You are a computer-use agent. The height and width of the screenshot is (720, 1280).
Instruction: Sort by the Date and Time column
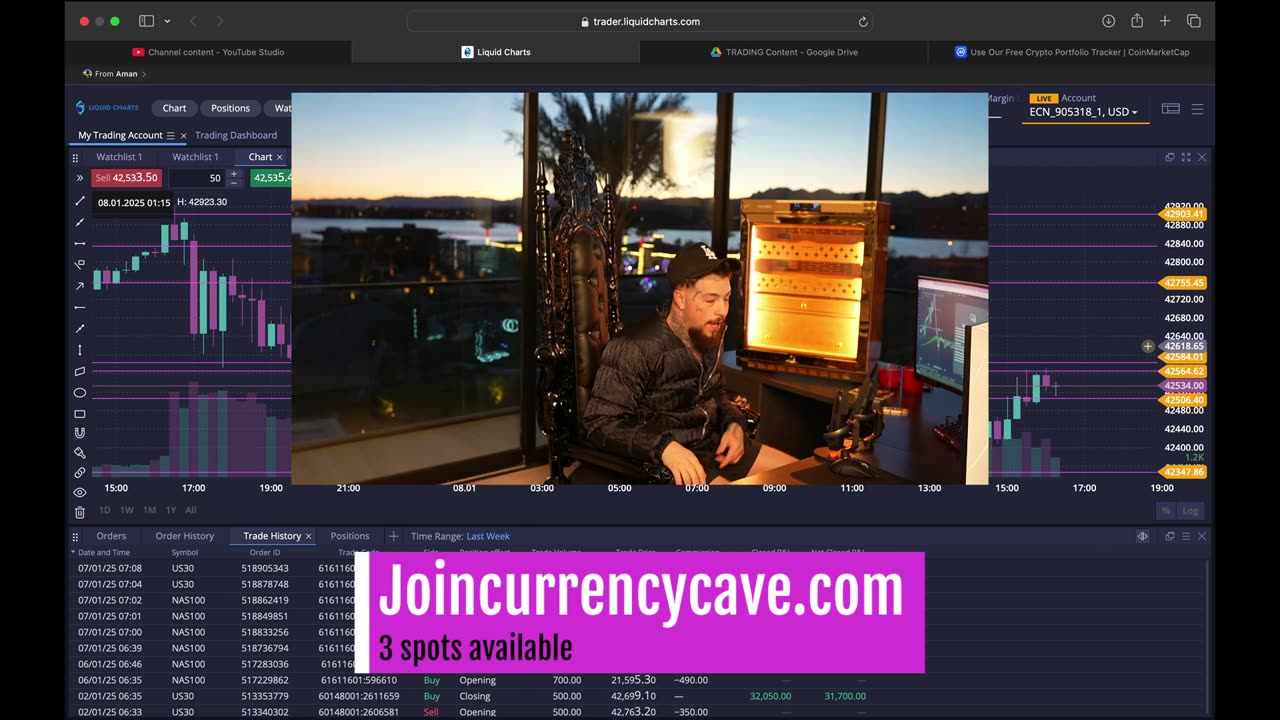tap(104, 552)
